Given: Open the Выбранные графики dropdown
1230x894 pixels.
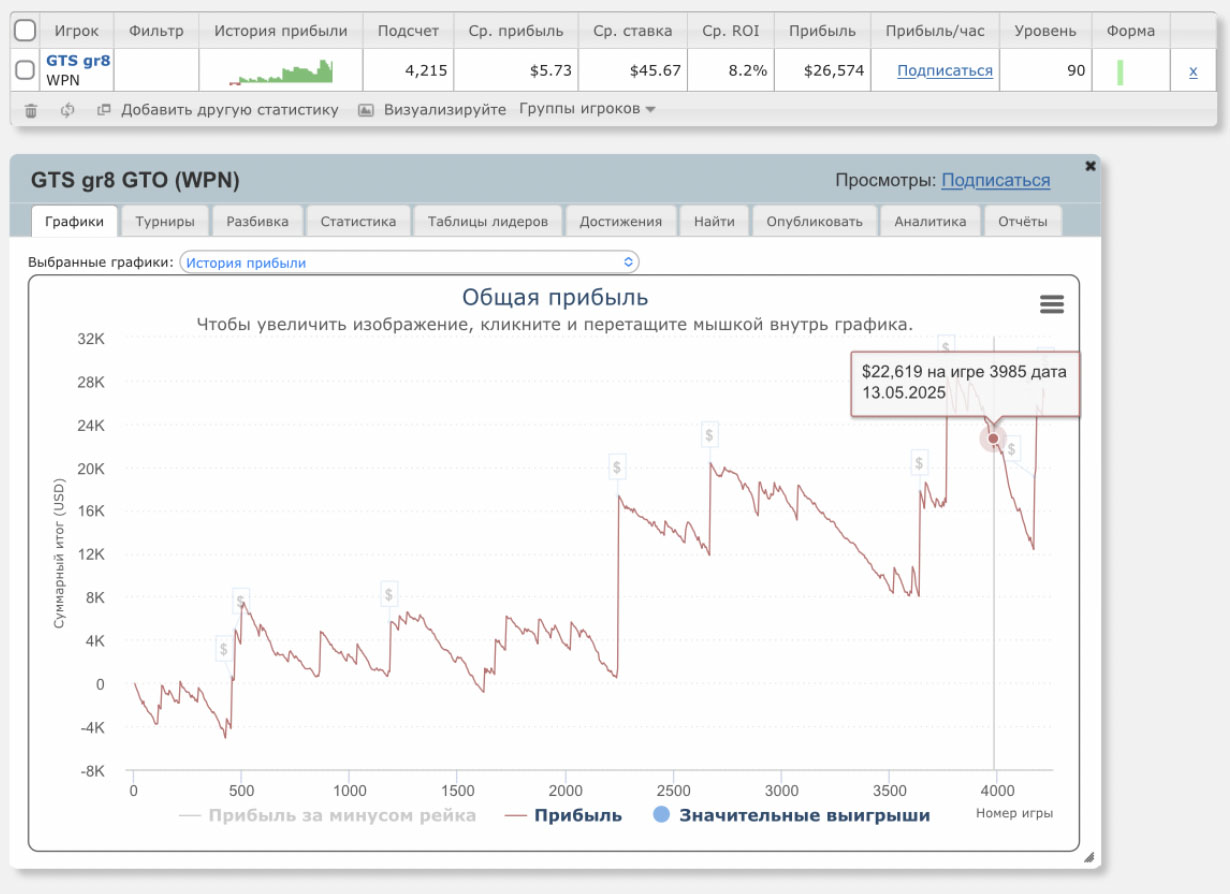Looking at the screenshot, I should [409, 262].
